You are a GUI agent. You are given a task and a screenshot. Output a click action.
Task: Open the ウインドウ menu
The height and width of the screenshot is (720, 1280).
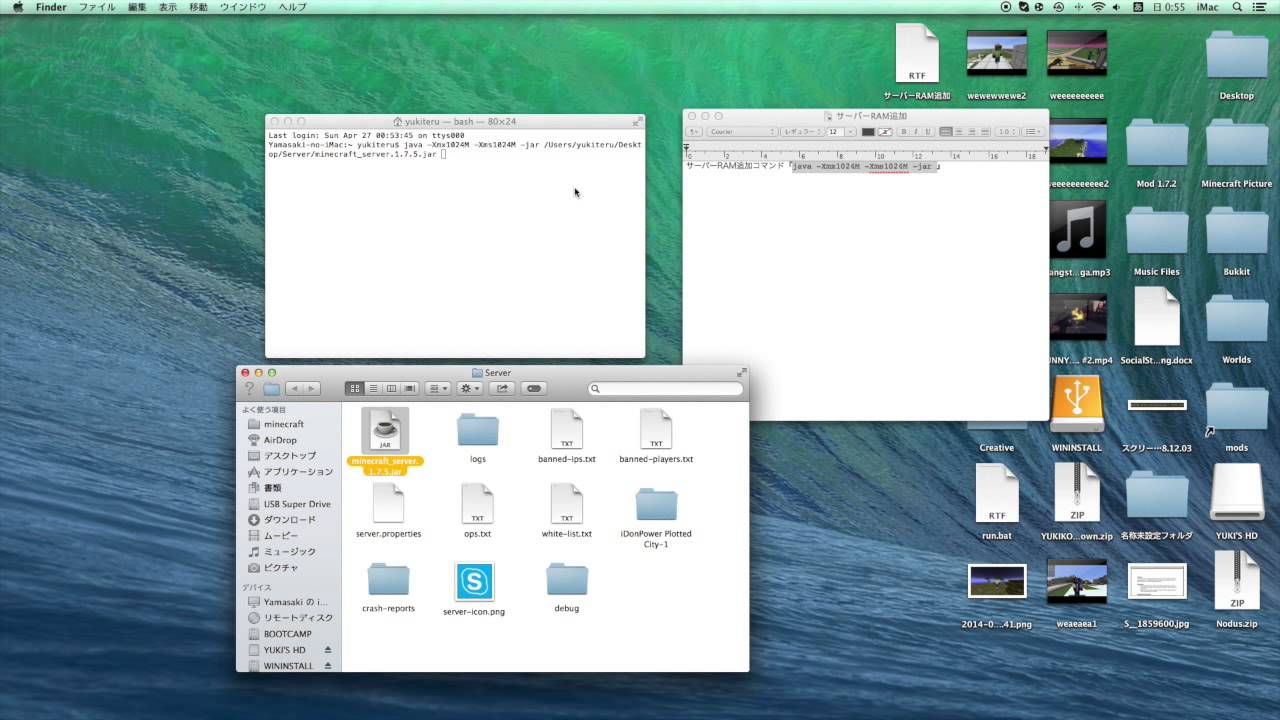coord(243,7)
